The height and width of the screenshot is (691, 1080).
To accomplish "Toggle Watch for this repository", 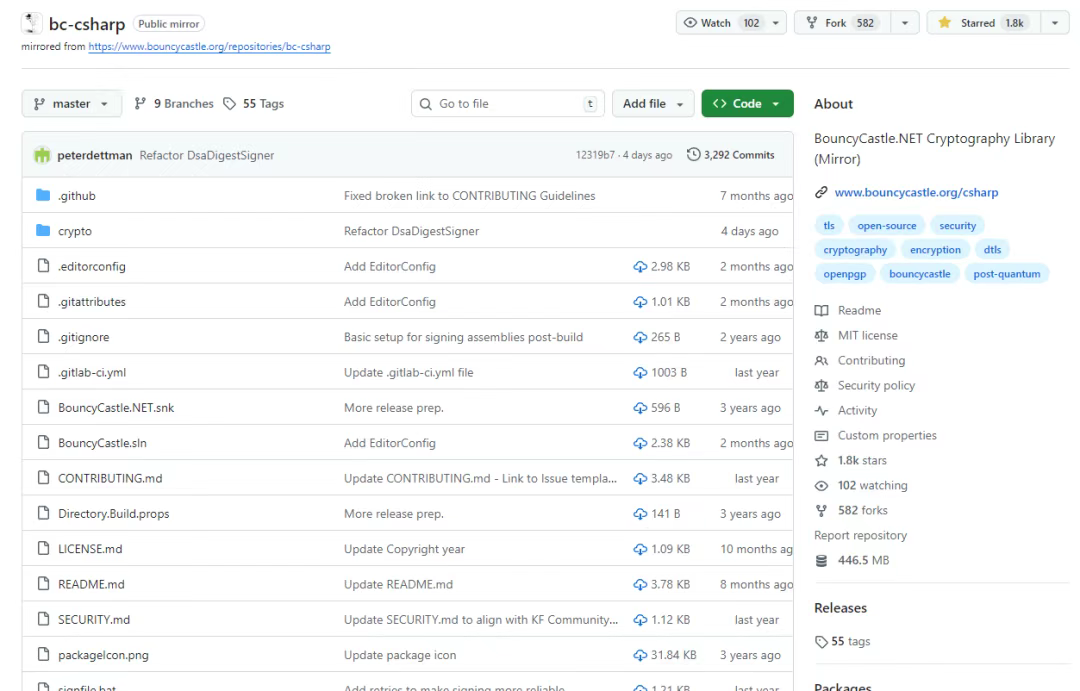I will tap(720, 23).
